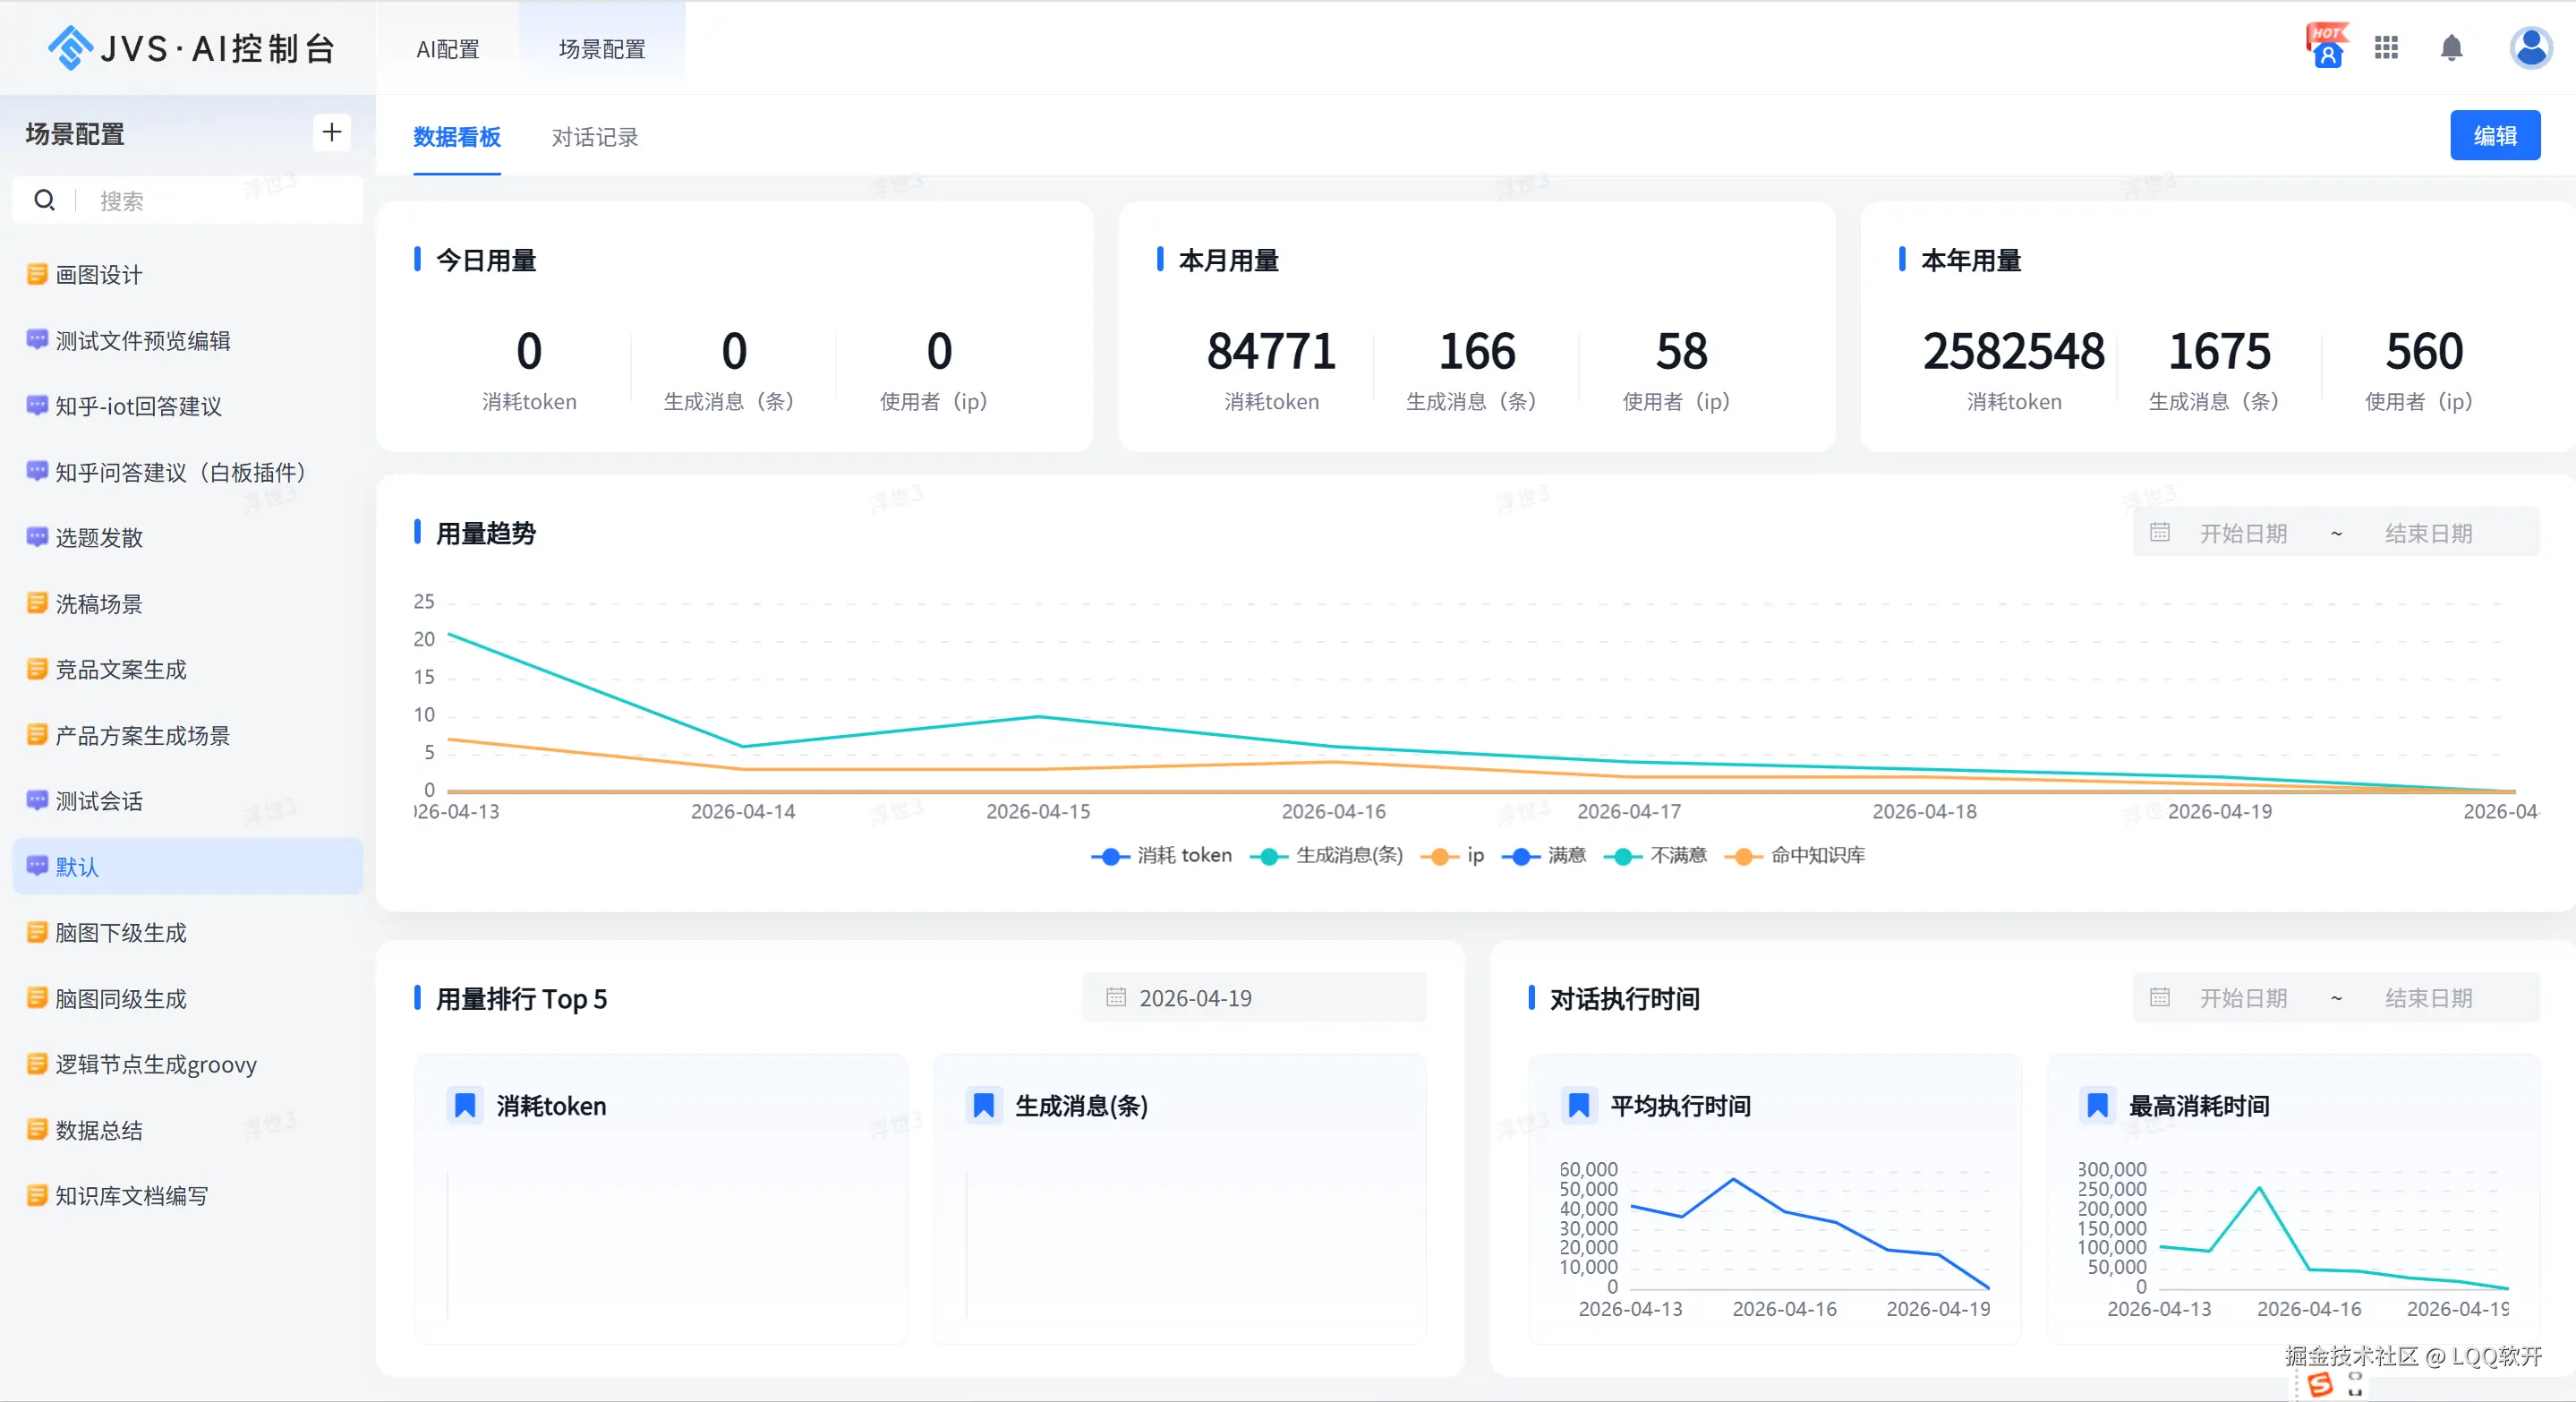This screenshot has width=2576, height=1402.
Task: Select the 画图设计 scene in sidebar
Action: click(x=99, y=275)
